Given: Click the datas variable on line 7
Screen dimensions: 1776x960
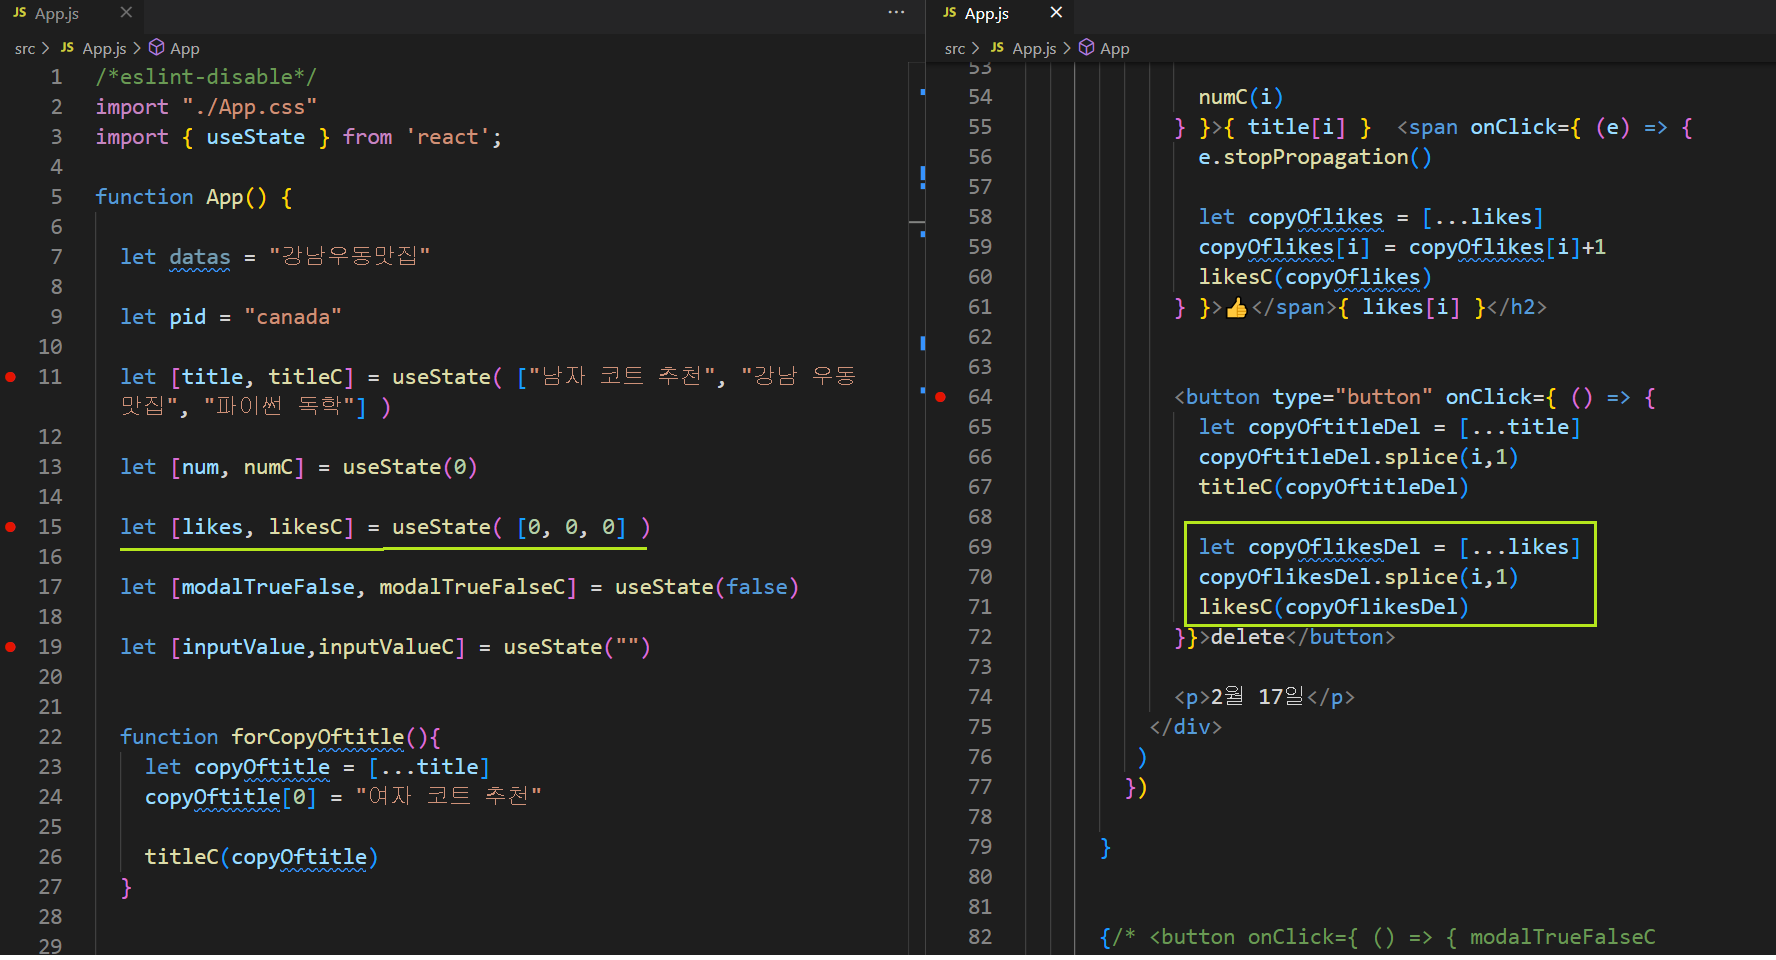Looking at the screenshot, I should point(200,257).
